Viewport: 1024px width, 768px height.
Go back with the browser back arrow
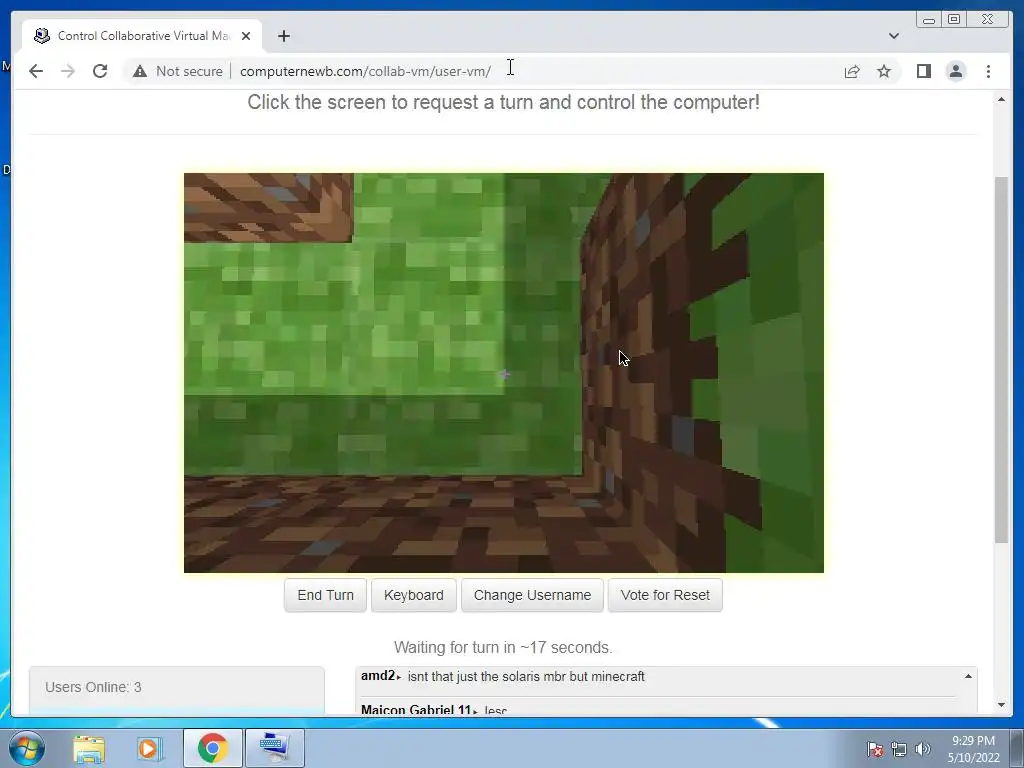[x=36, y=71]
